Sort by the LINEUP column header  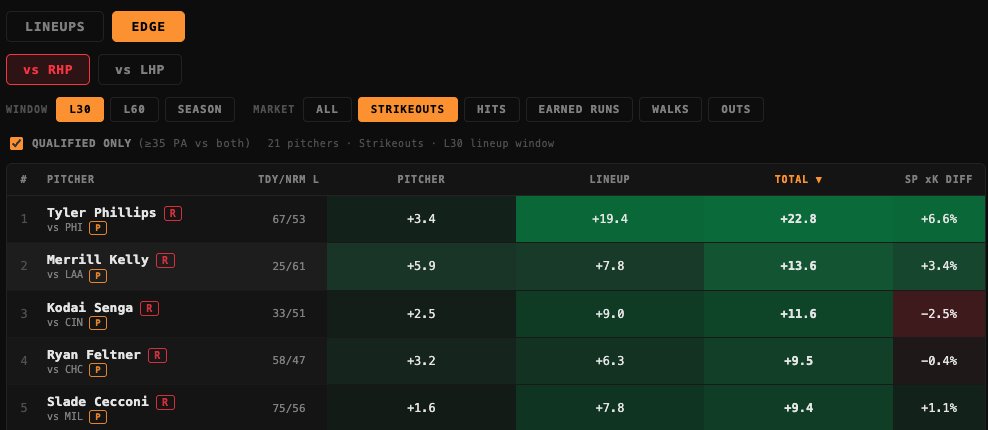tap(609, 179)
